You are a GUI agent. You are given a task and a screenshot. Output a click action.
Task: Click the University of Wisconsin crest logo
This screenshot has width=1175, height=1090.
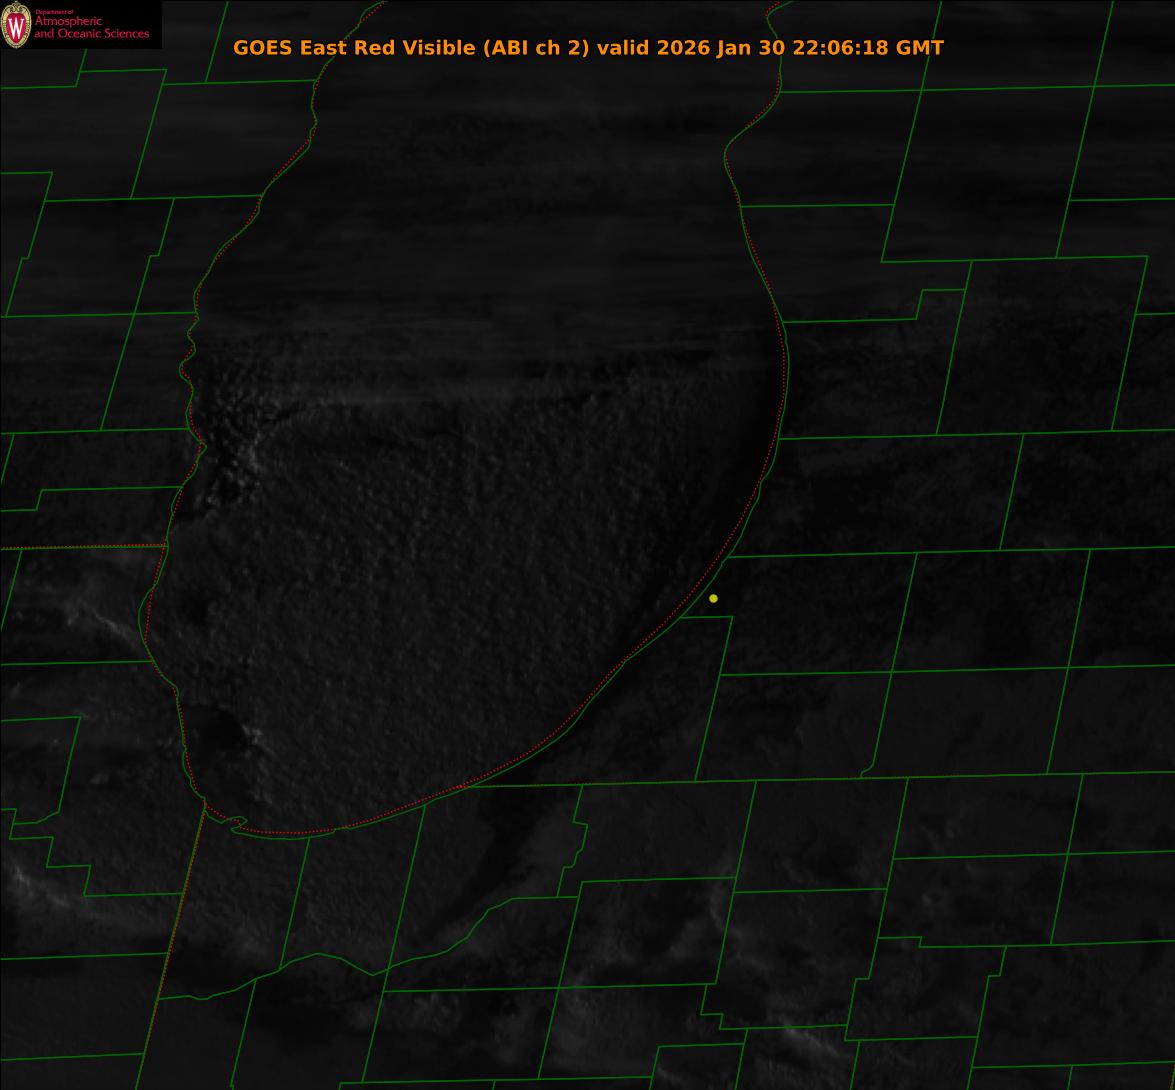coord(16,25)
